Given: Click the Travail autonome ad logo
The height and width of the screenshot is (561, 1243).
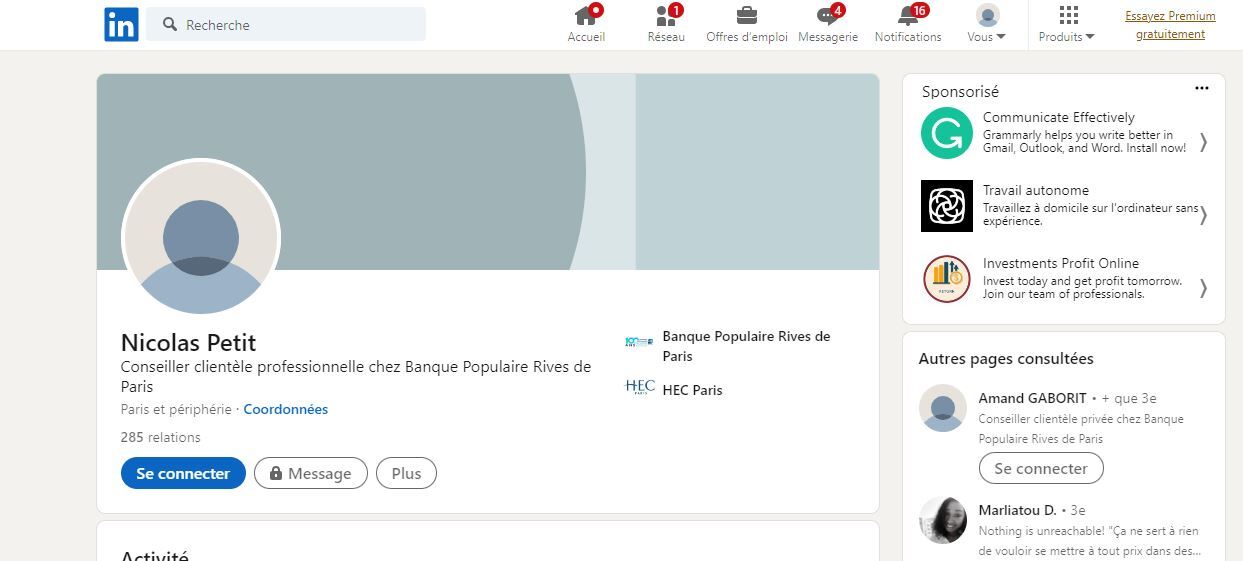Looking at the screenshot, I should (x=946, y=206).
